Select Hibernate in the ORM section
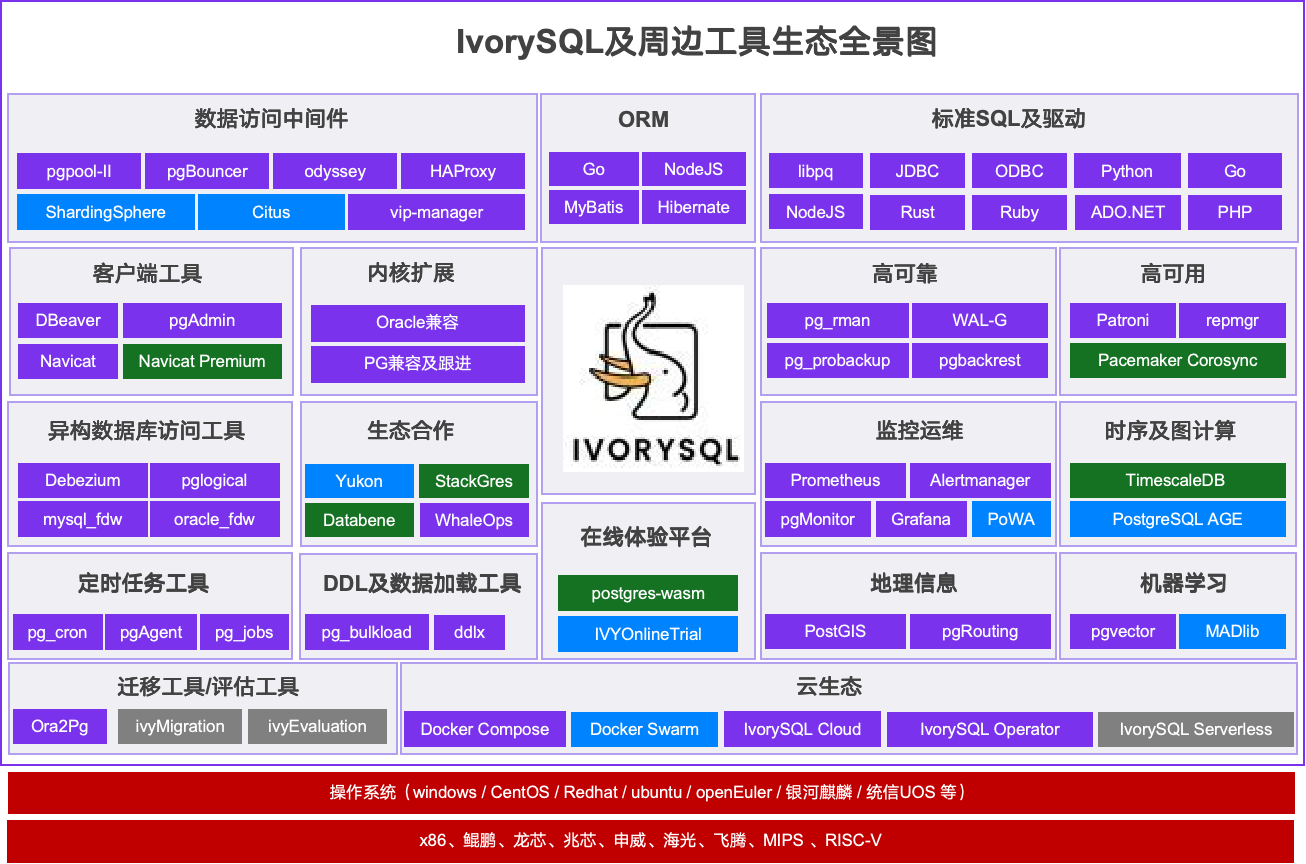 (693, 207)
